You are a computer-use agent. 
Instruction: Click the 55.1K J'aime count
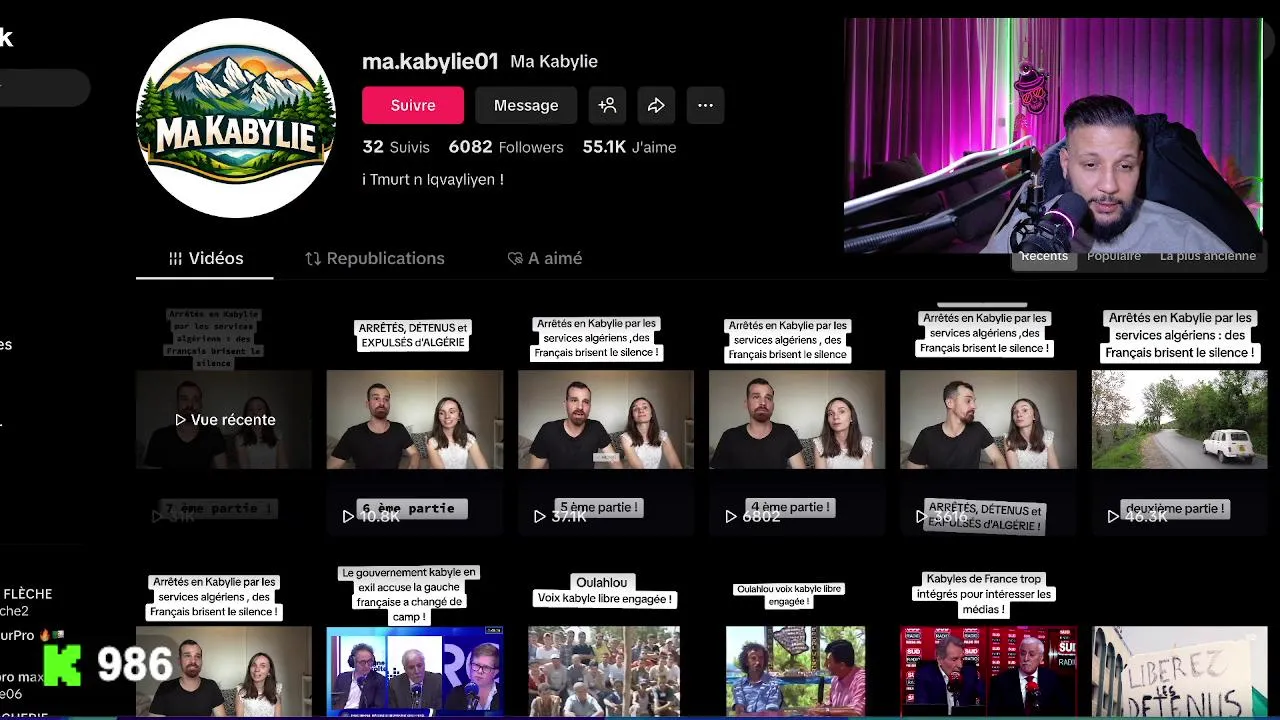(629, 147)
